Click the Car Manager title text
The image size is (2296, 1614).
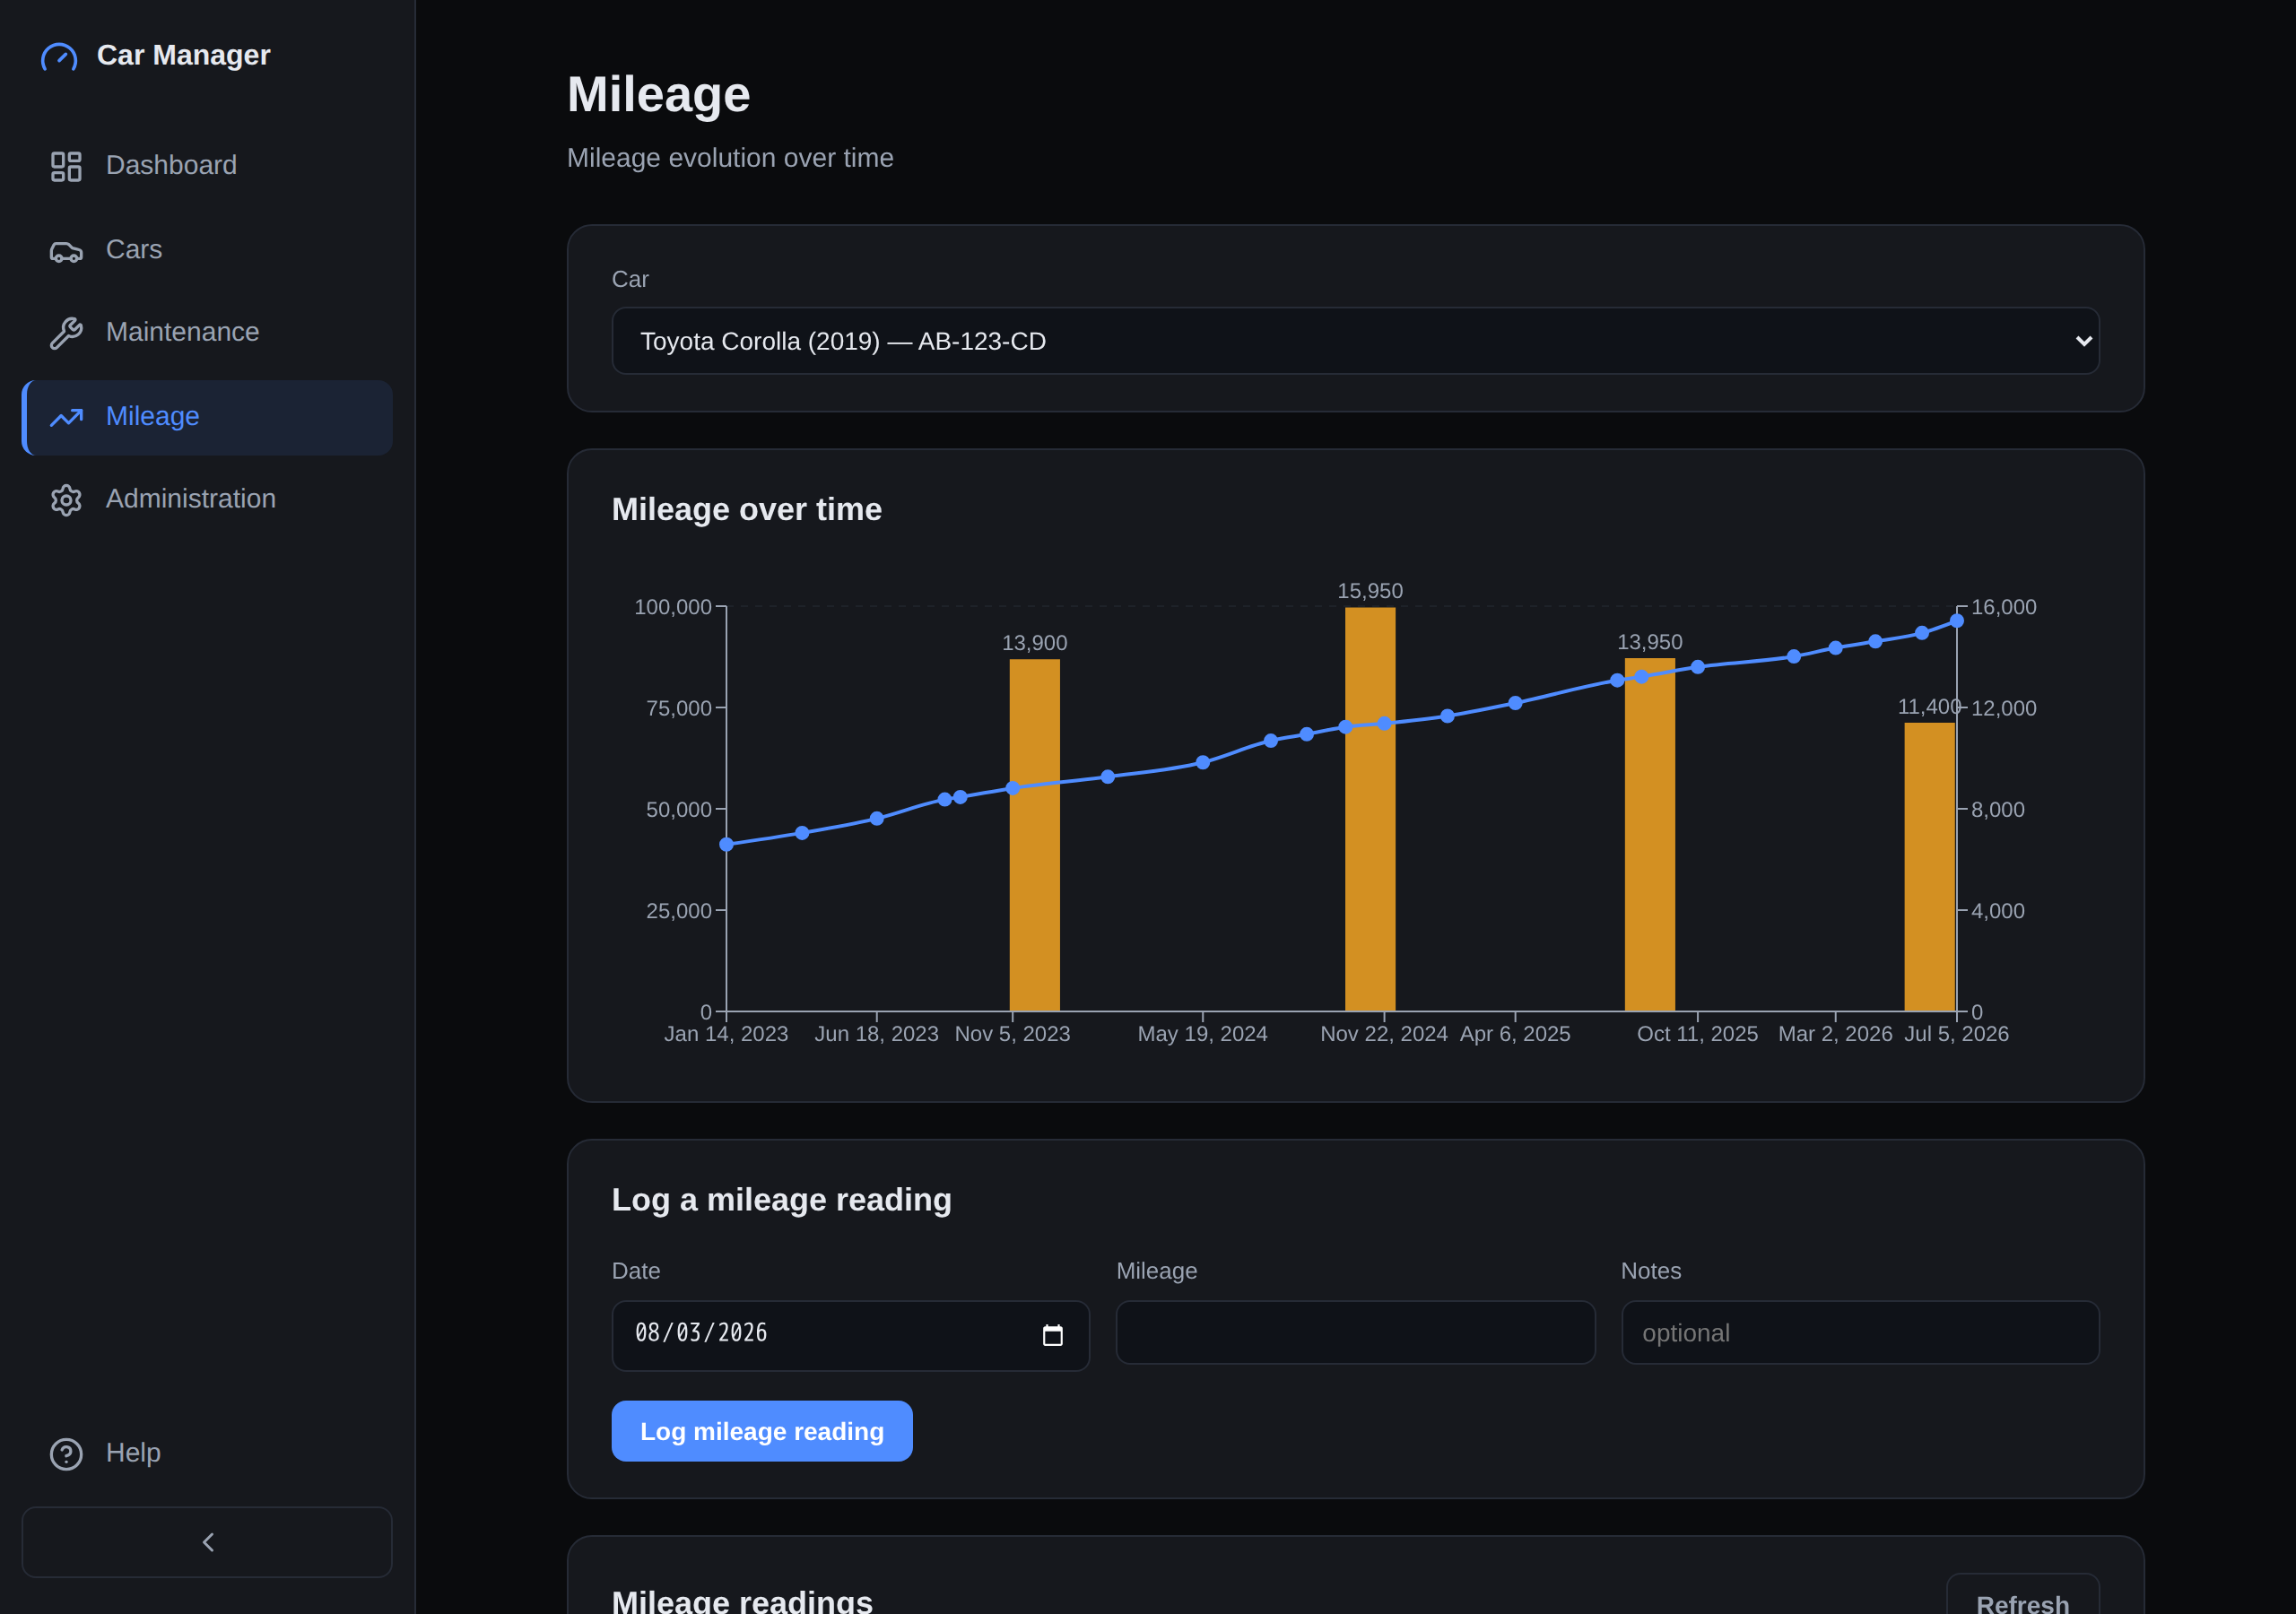183,55
